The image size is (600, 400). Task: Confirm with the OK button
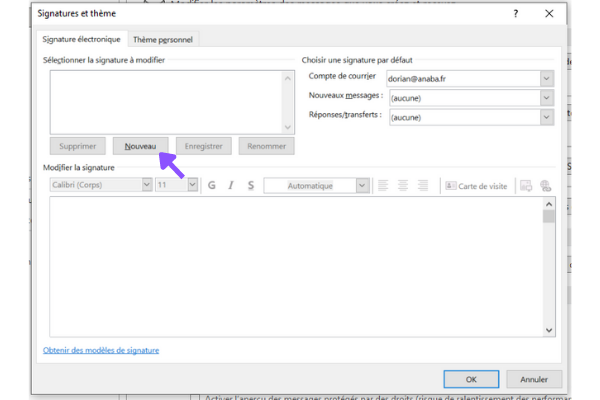pyautogui.click(x=471, y=379)
